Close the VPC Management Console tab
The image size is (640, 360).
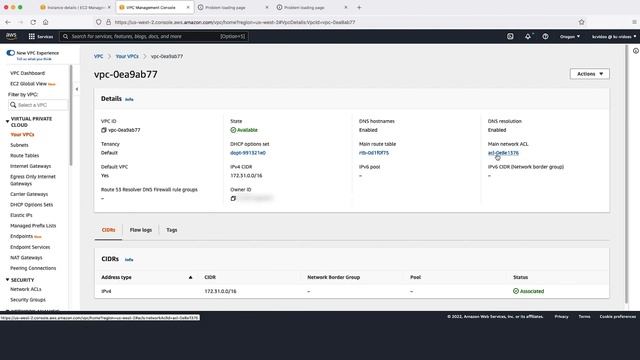coord(188,7)
